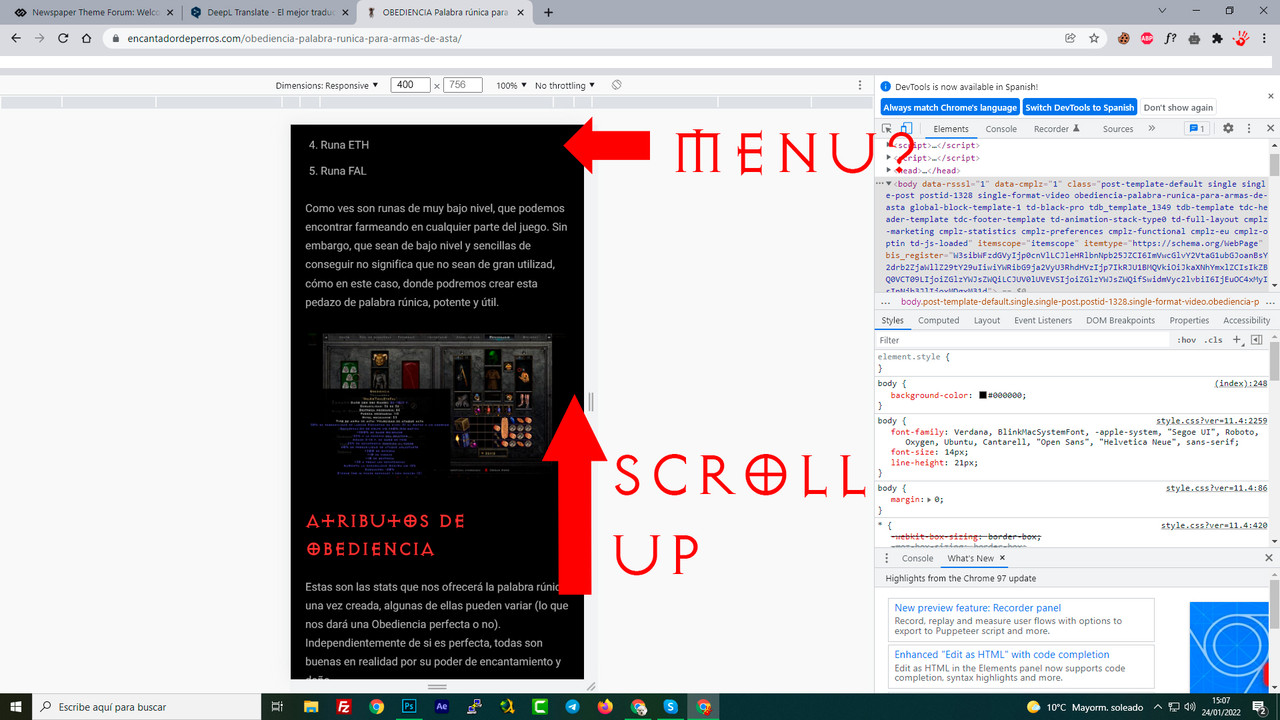1280x720 pixels.
Task: Open the Layout tab
Action: [x=986, y=320]
